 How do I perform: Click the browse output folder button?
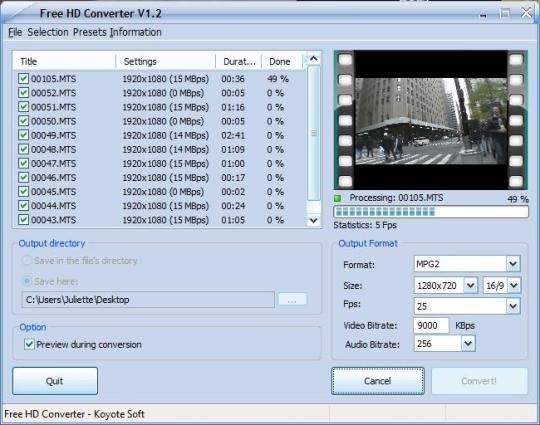292,300
